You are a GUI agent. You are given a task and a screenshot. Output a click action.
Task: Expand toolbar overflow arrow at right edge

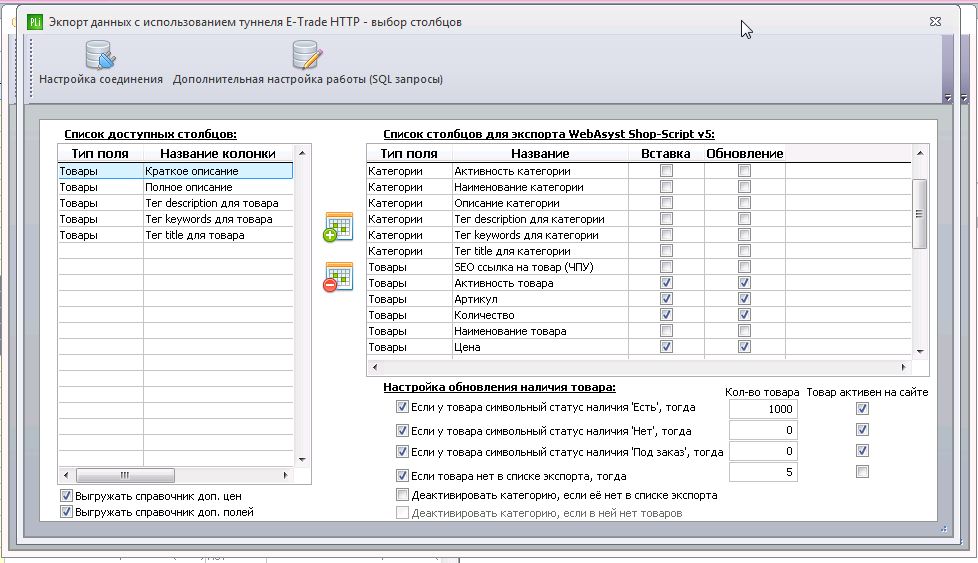click(x=948, y=98)
